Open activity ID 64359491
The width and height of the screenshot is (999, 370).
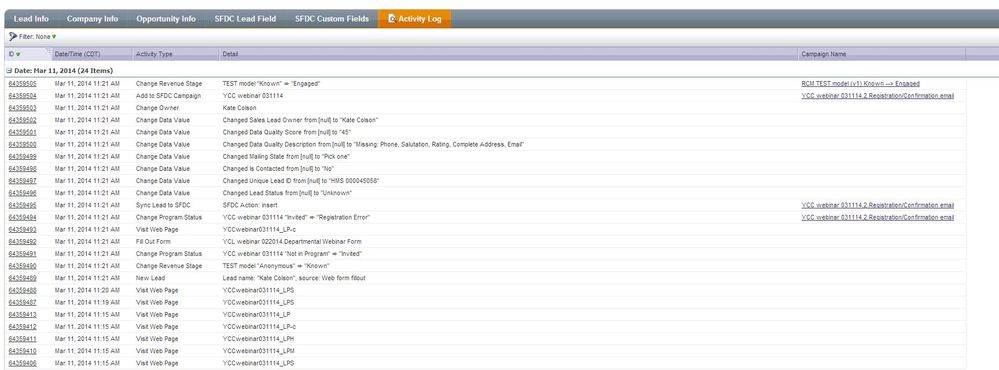click(22, 253)
